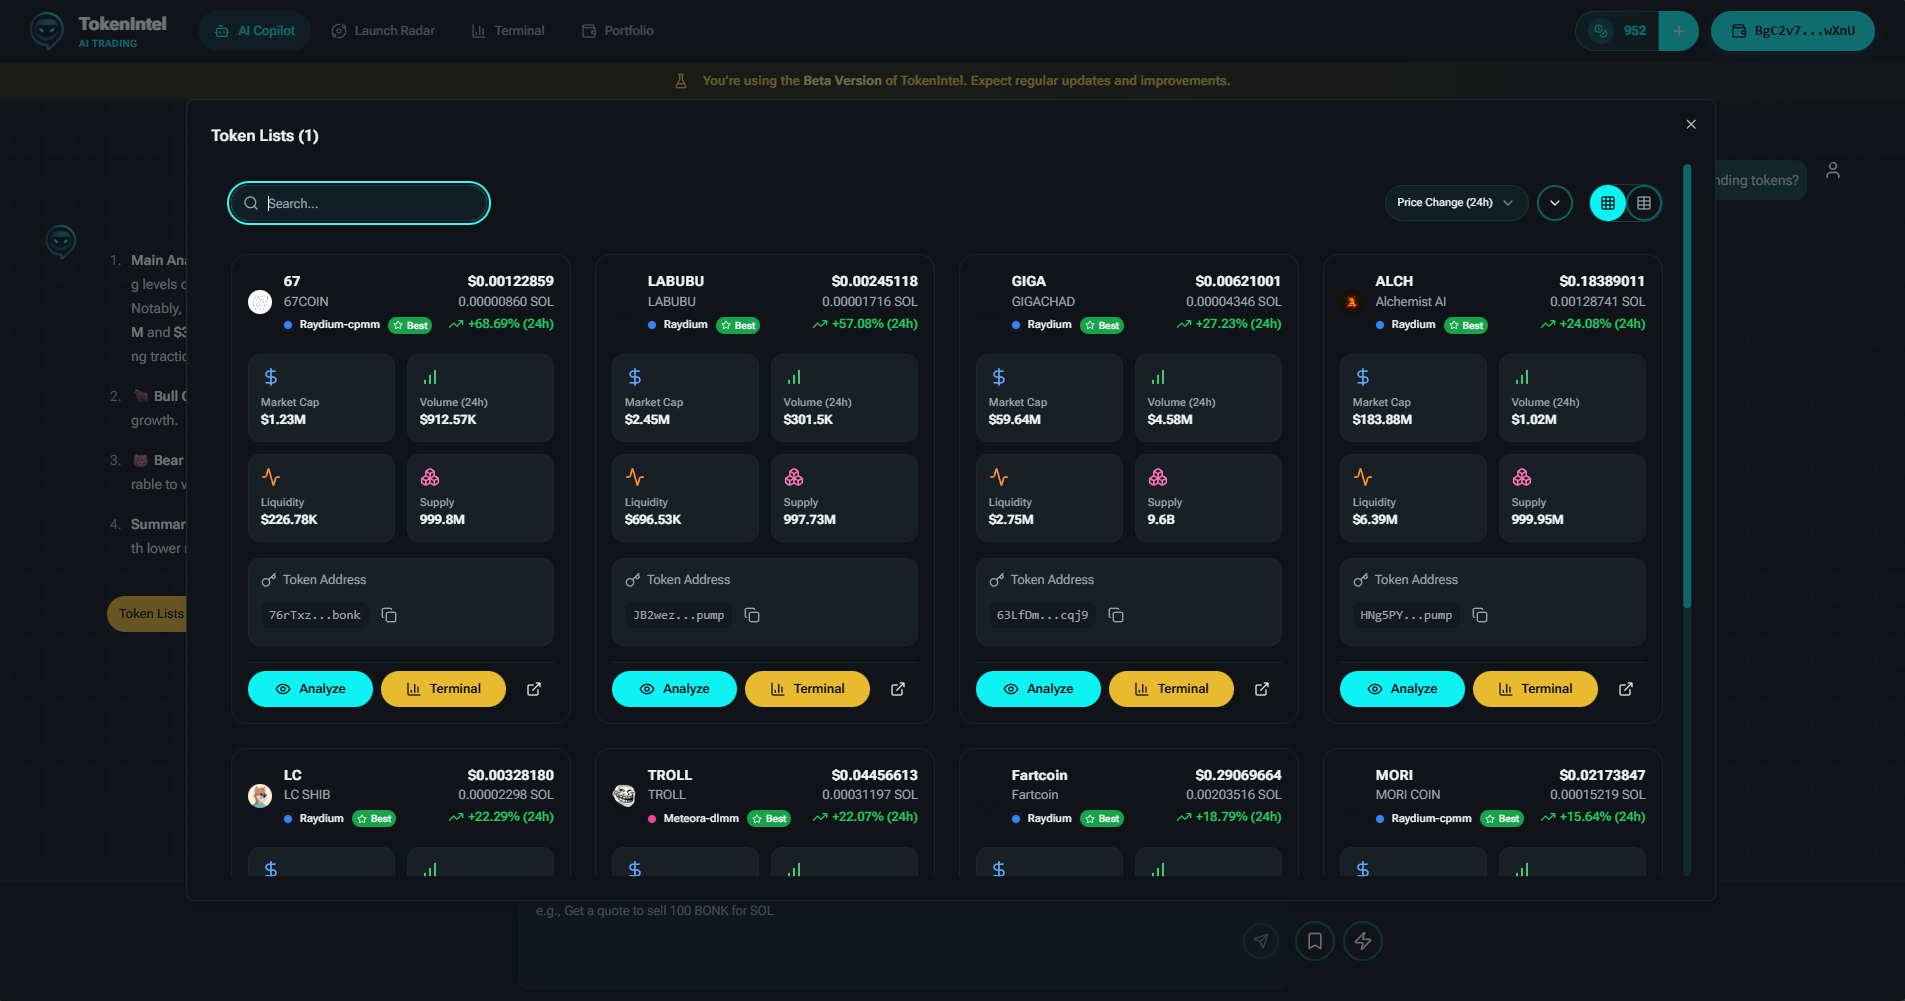Screen dimensions: 1905x1001
Task: Open Launch Radar from the top navigation
Action: pyautogui.click(x=383, y=30)
